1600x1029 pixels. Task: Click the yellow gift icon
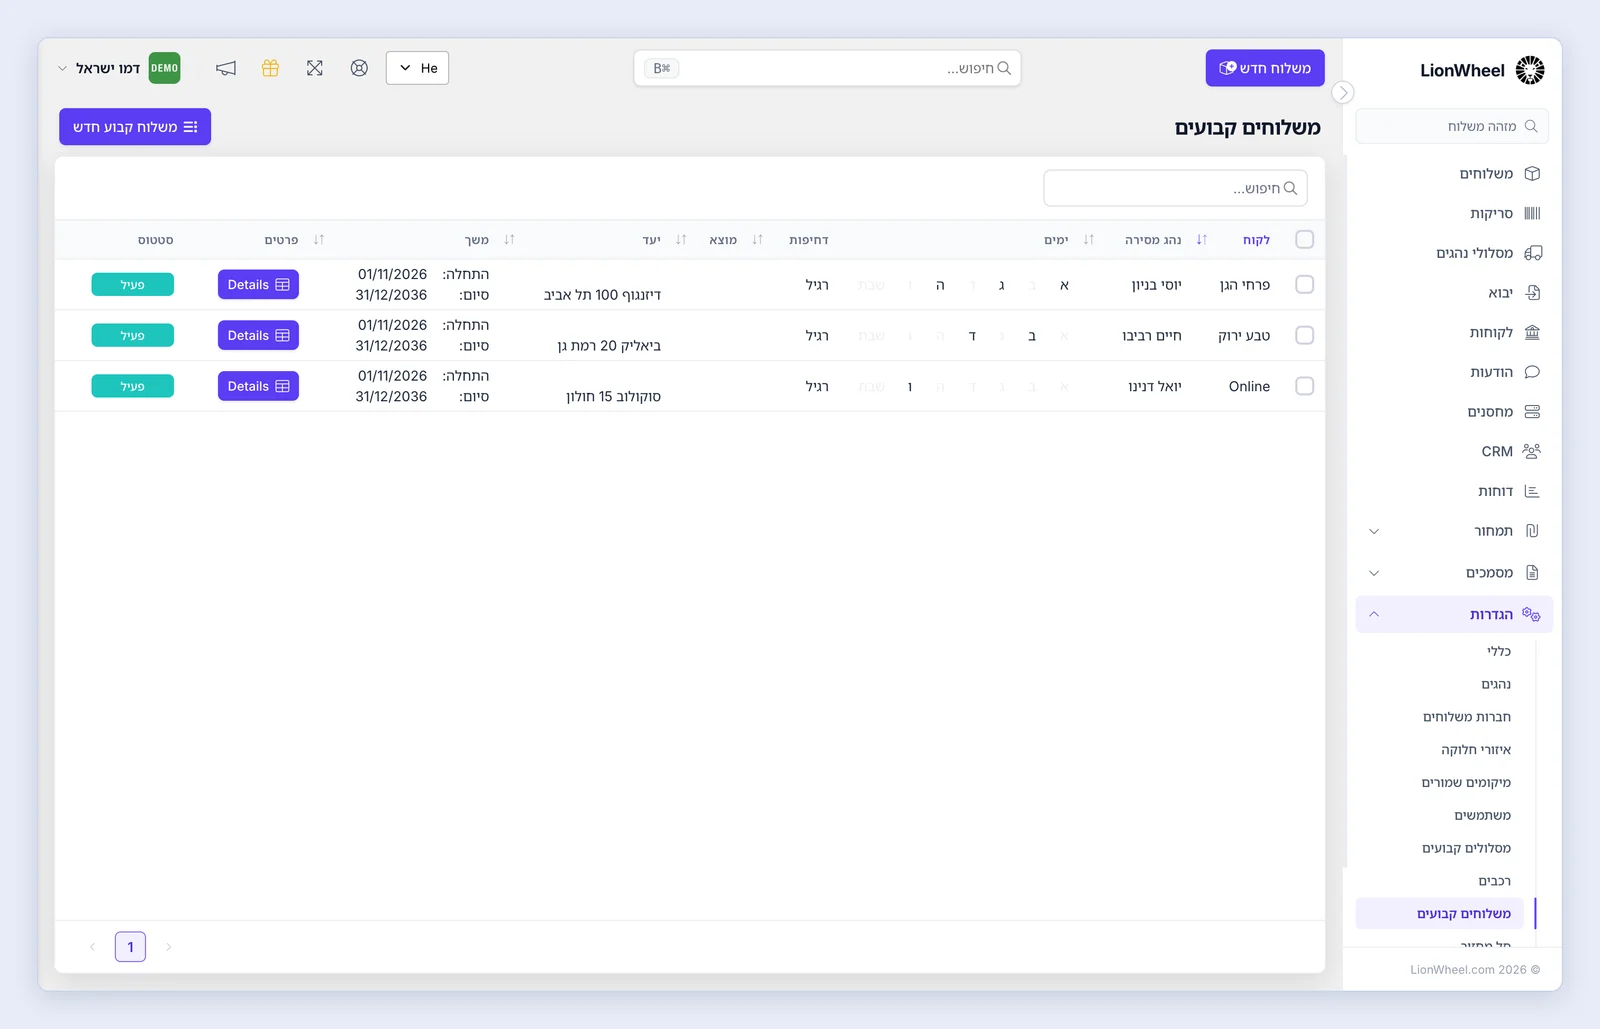click(x=270, y=68)
